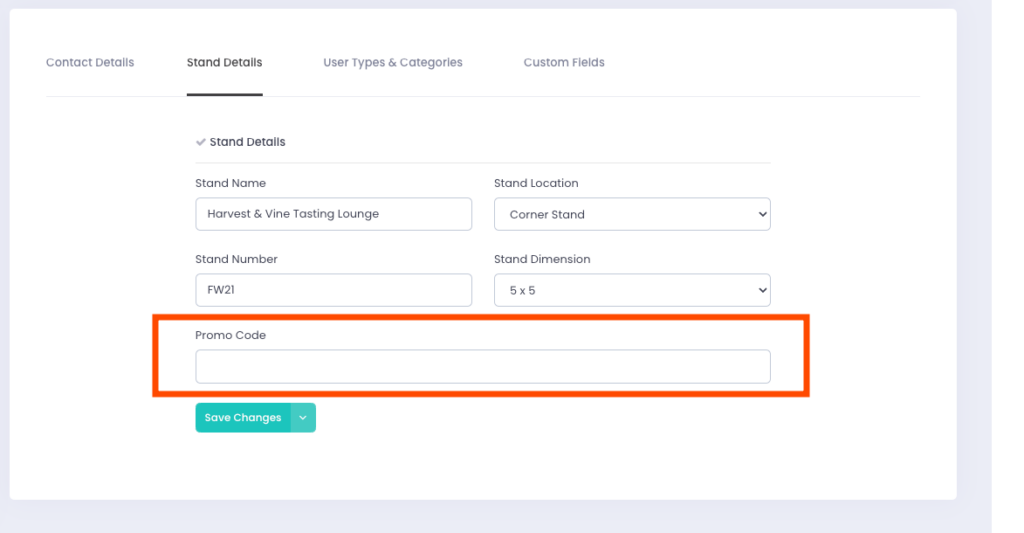Screen dimensions: 1024x533
Task: Click the Stand Dimension field label
Action: pyautogui.click(x=542, y=259)
